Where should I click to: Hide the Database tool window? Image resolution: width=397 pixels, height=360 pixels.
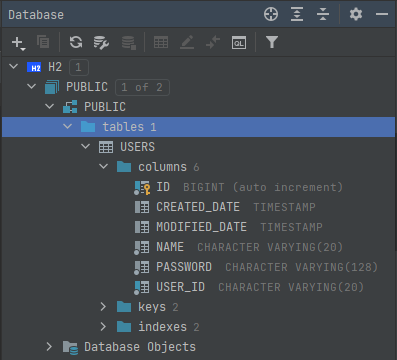pos(382,14)
